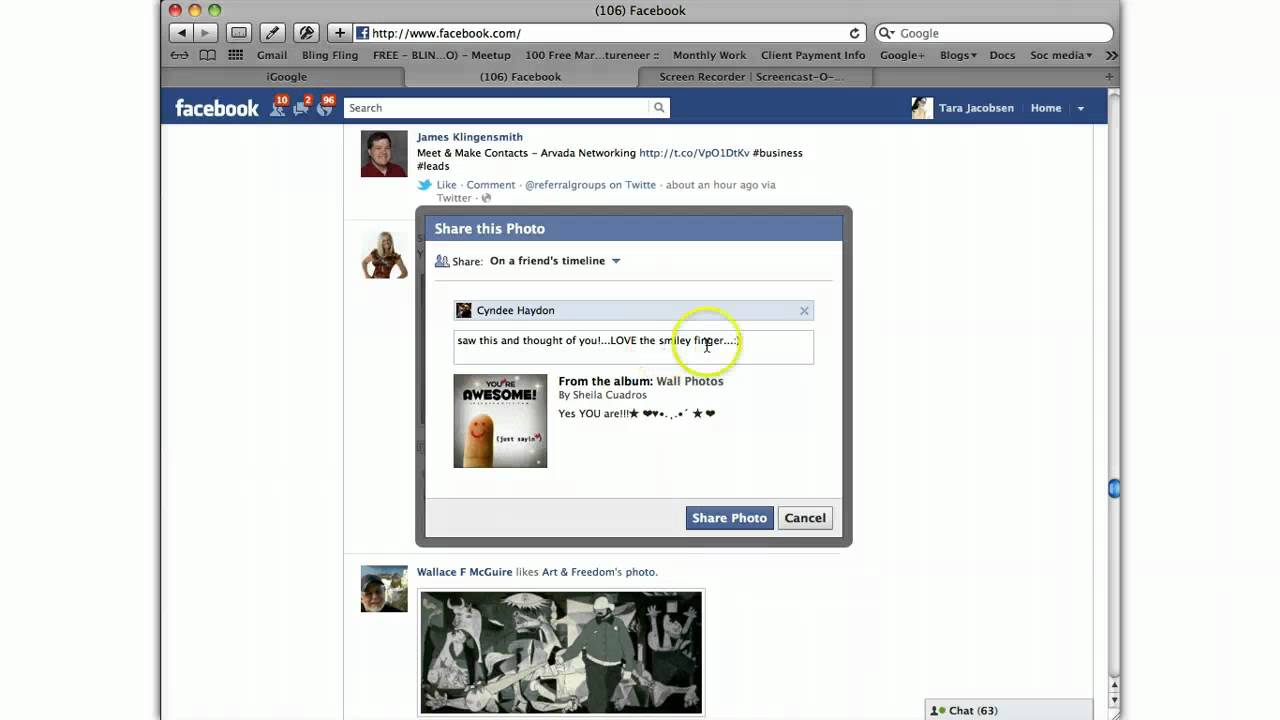Viewport: 1280px width, 720px height.
Task: Open @referralgroups on Twitter link
Action: coord(590,185)
